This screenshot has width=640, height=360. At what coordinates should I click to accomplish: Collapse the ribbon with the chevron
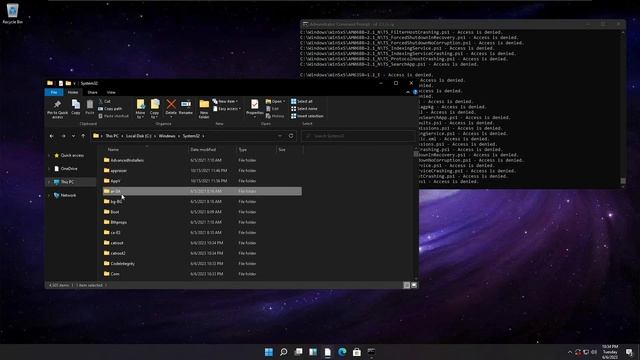pos(408,92)
